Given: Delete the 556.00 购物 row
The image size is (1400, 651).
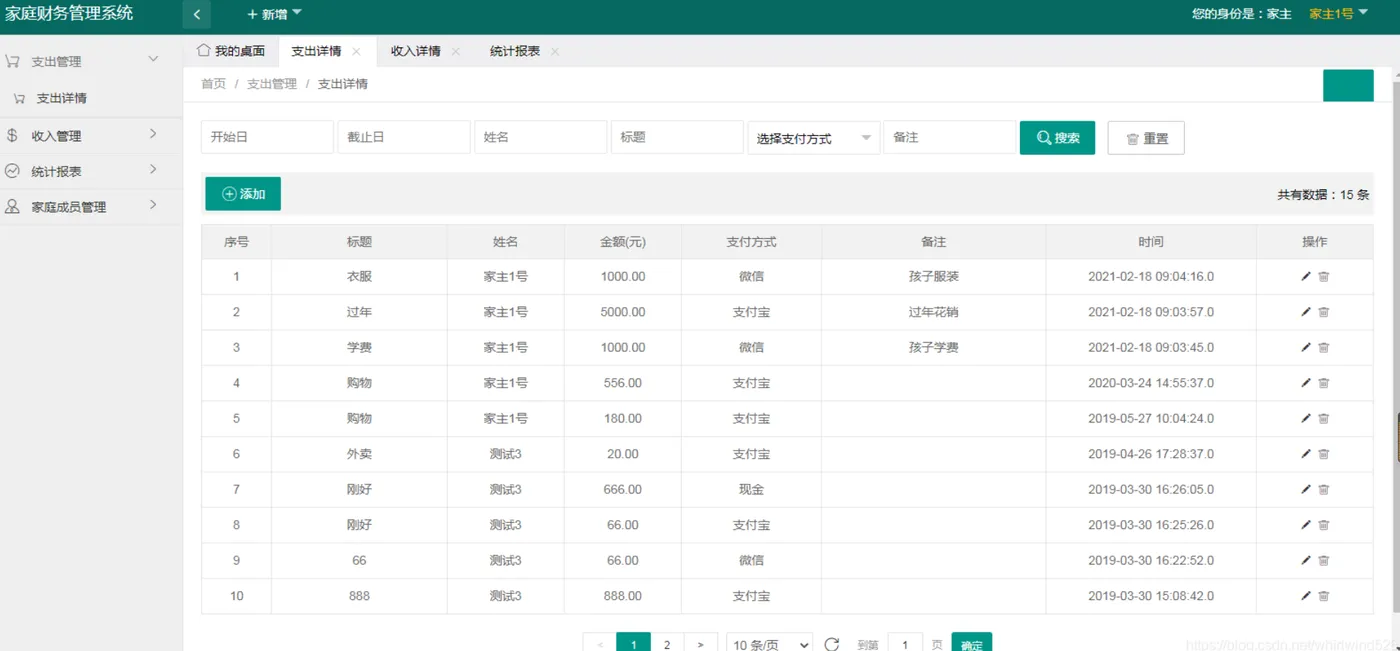Looking at the screenshot, I should click(x=1324, y=383).
